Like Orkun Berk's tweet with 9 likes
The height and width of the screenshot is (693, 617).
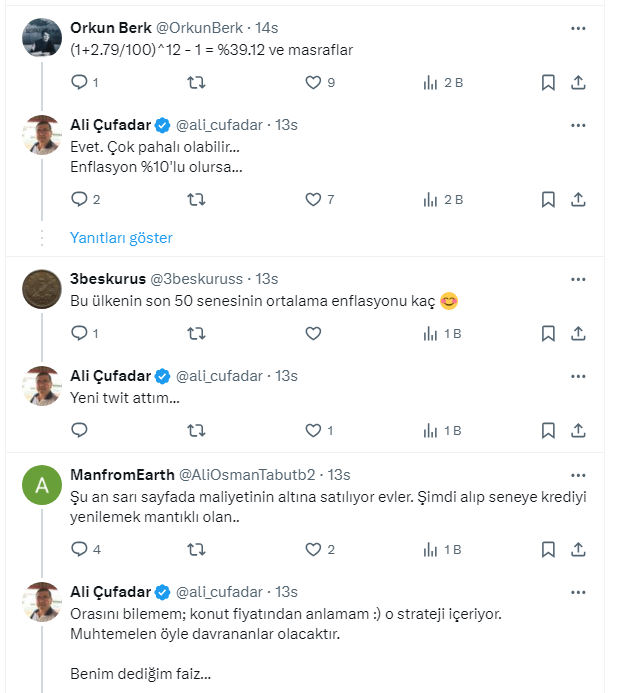point(313,83)
